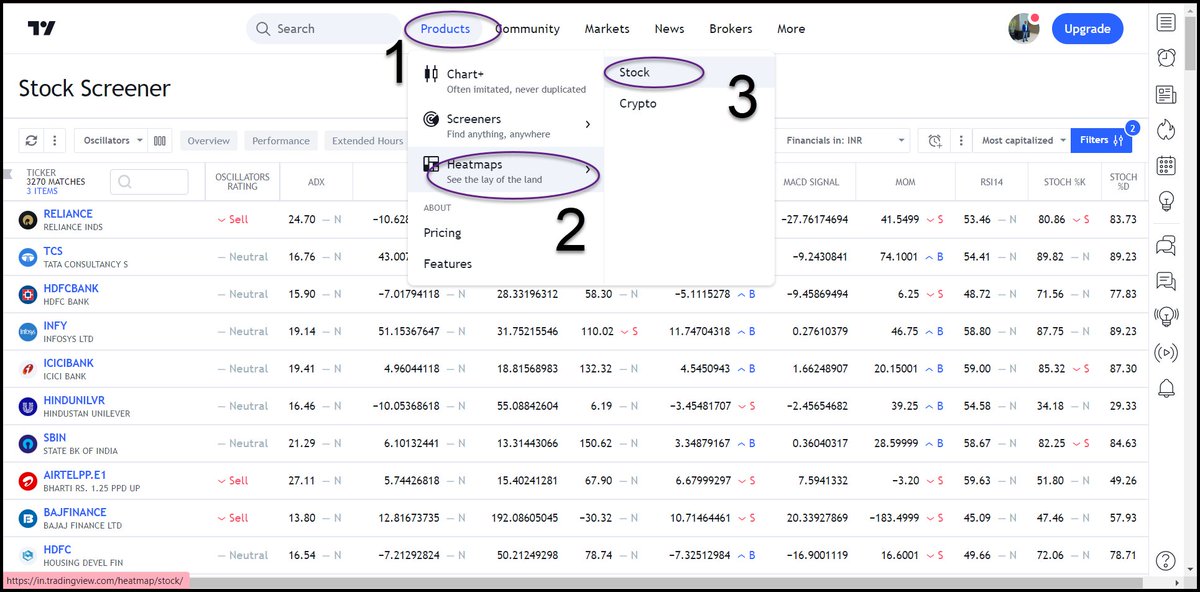Select Chart+ in the Products menu
Image resolution: width=1200 pixels, height=592 pixels.
pos(506,80)
